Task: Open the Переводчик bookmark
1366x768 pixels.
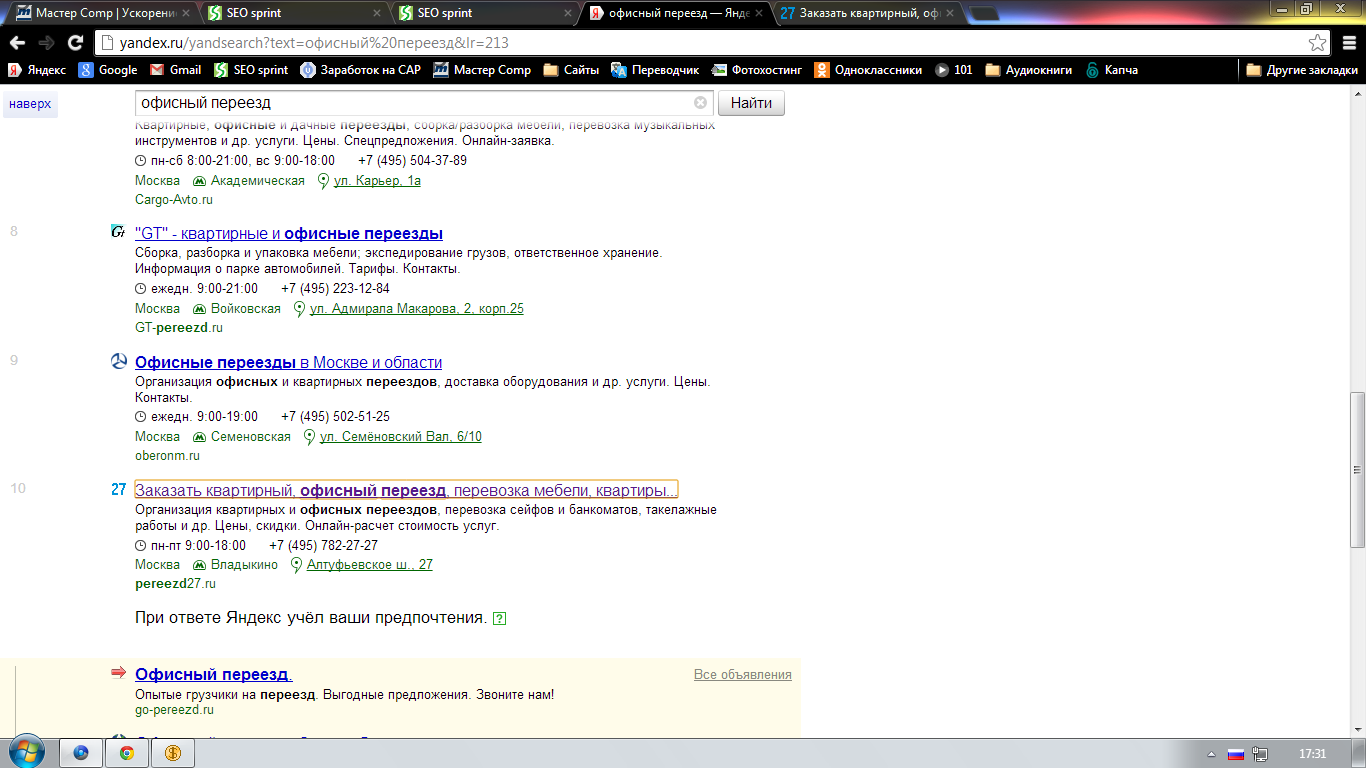Action: coord(655,70)
